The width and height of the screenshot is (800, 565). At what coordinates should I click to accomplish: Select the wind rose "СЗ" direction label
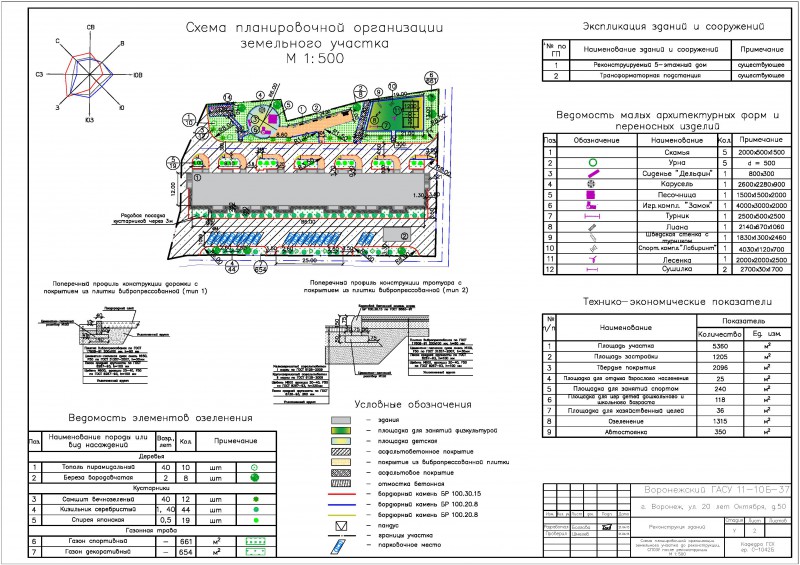pos(39,75)
